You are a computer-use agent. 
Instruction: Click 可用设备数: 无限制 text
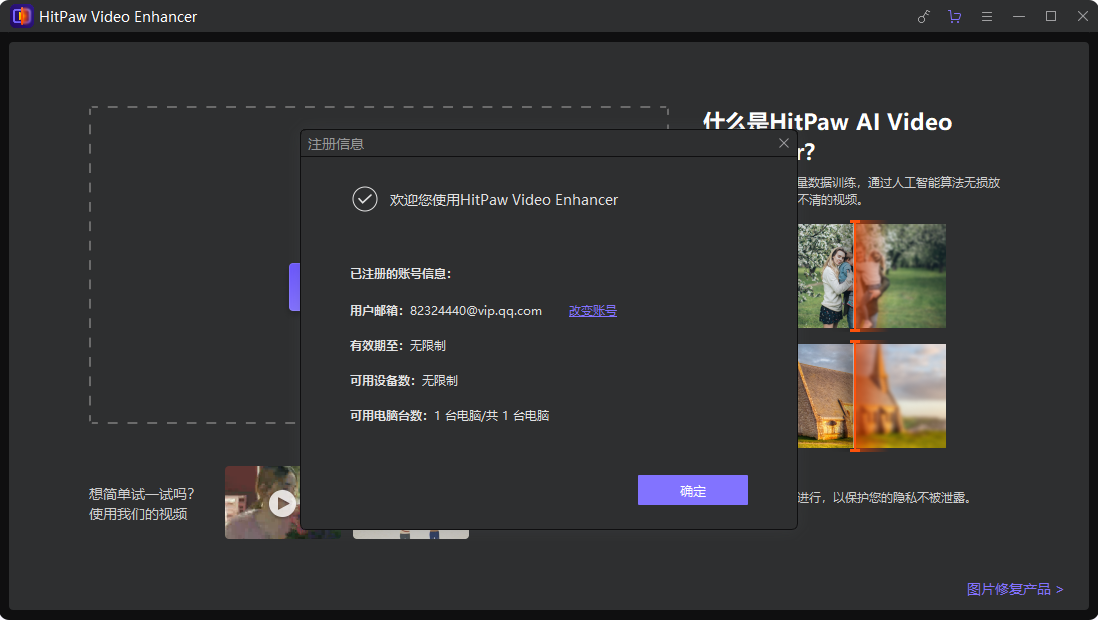pos(404,380)
